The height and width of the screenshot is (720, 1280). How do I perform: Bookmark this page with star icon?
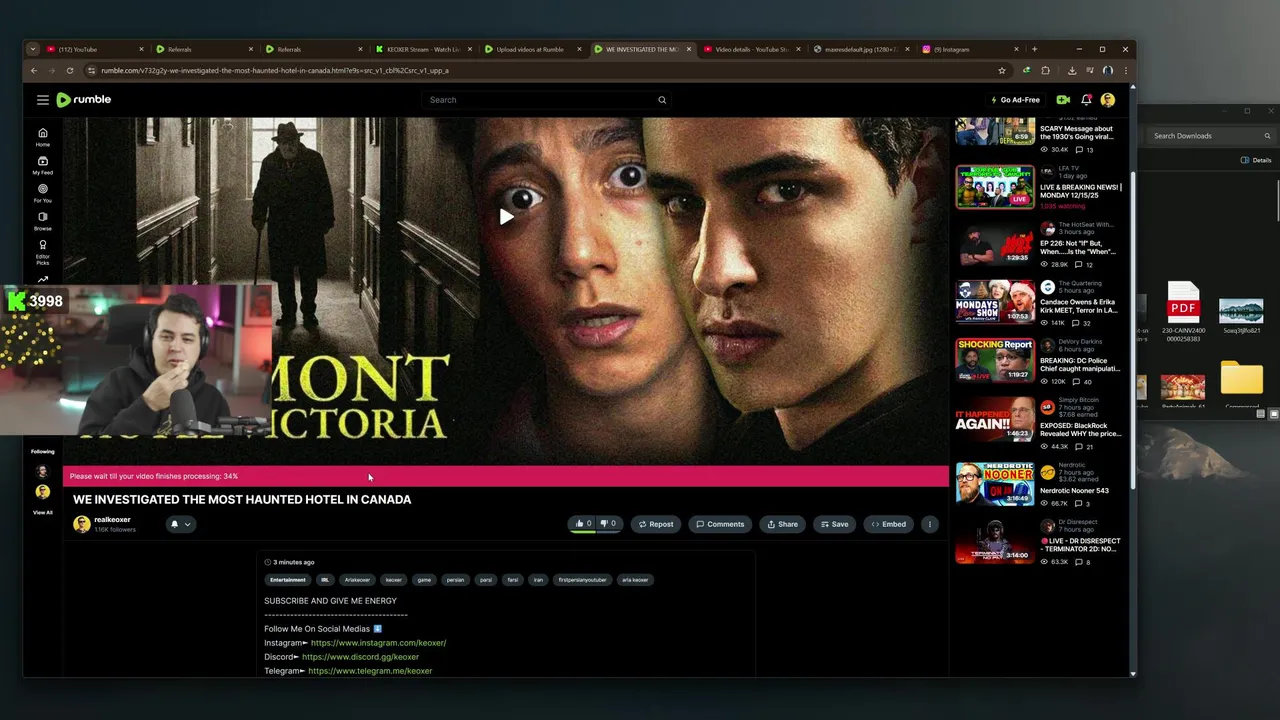pyautogui.click(x=1002, y=71)
